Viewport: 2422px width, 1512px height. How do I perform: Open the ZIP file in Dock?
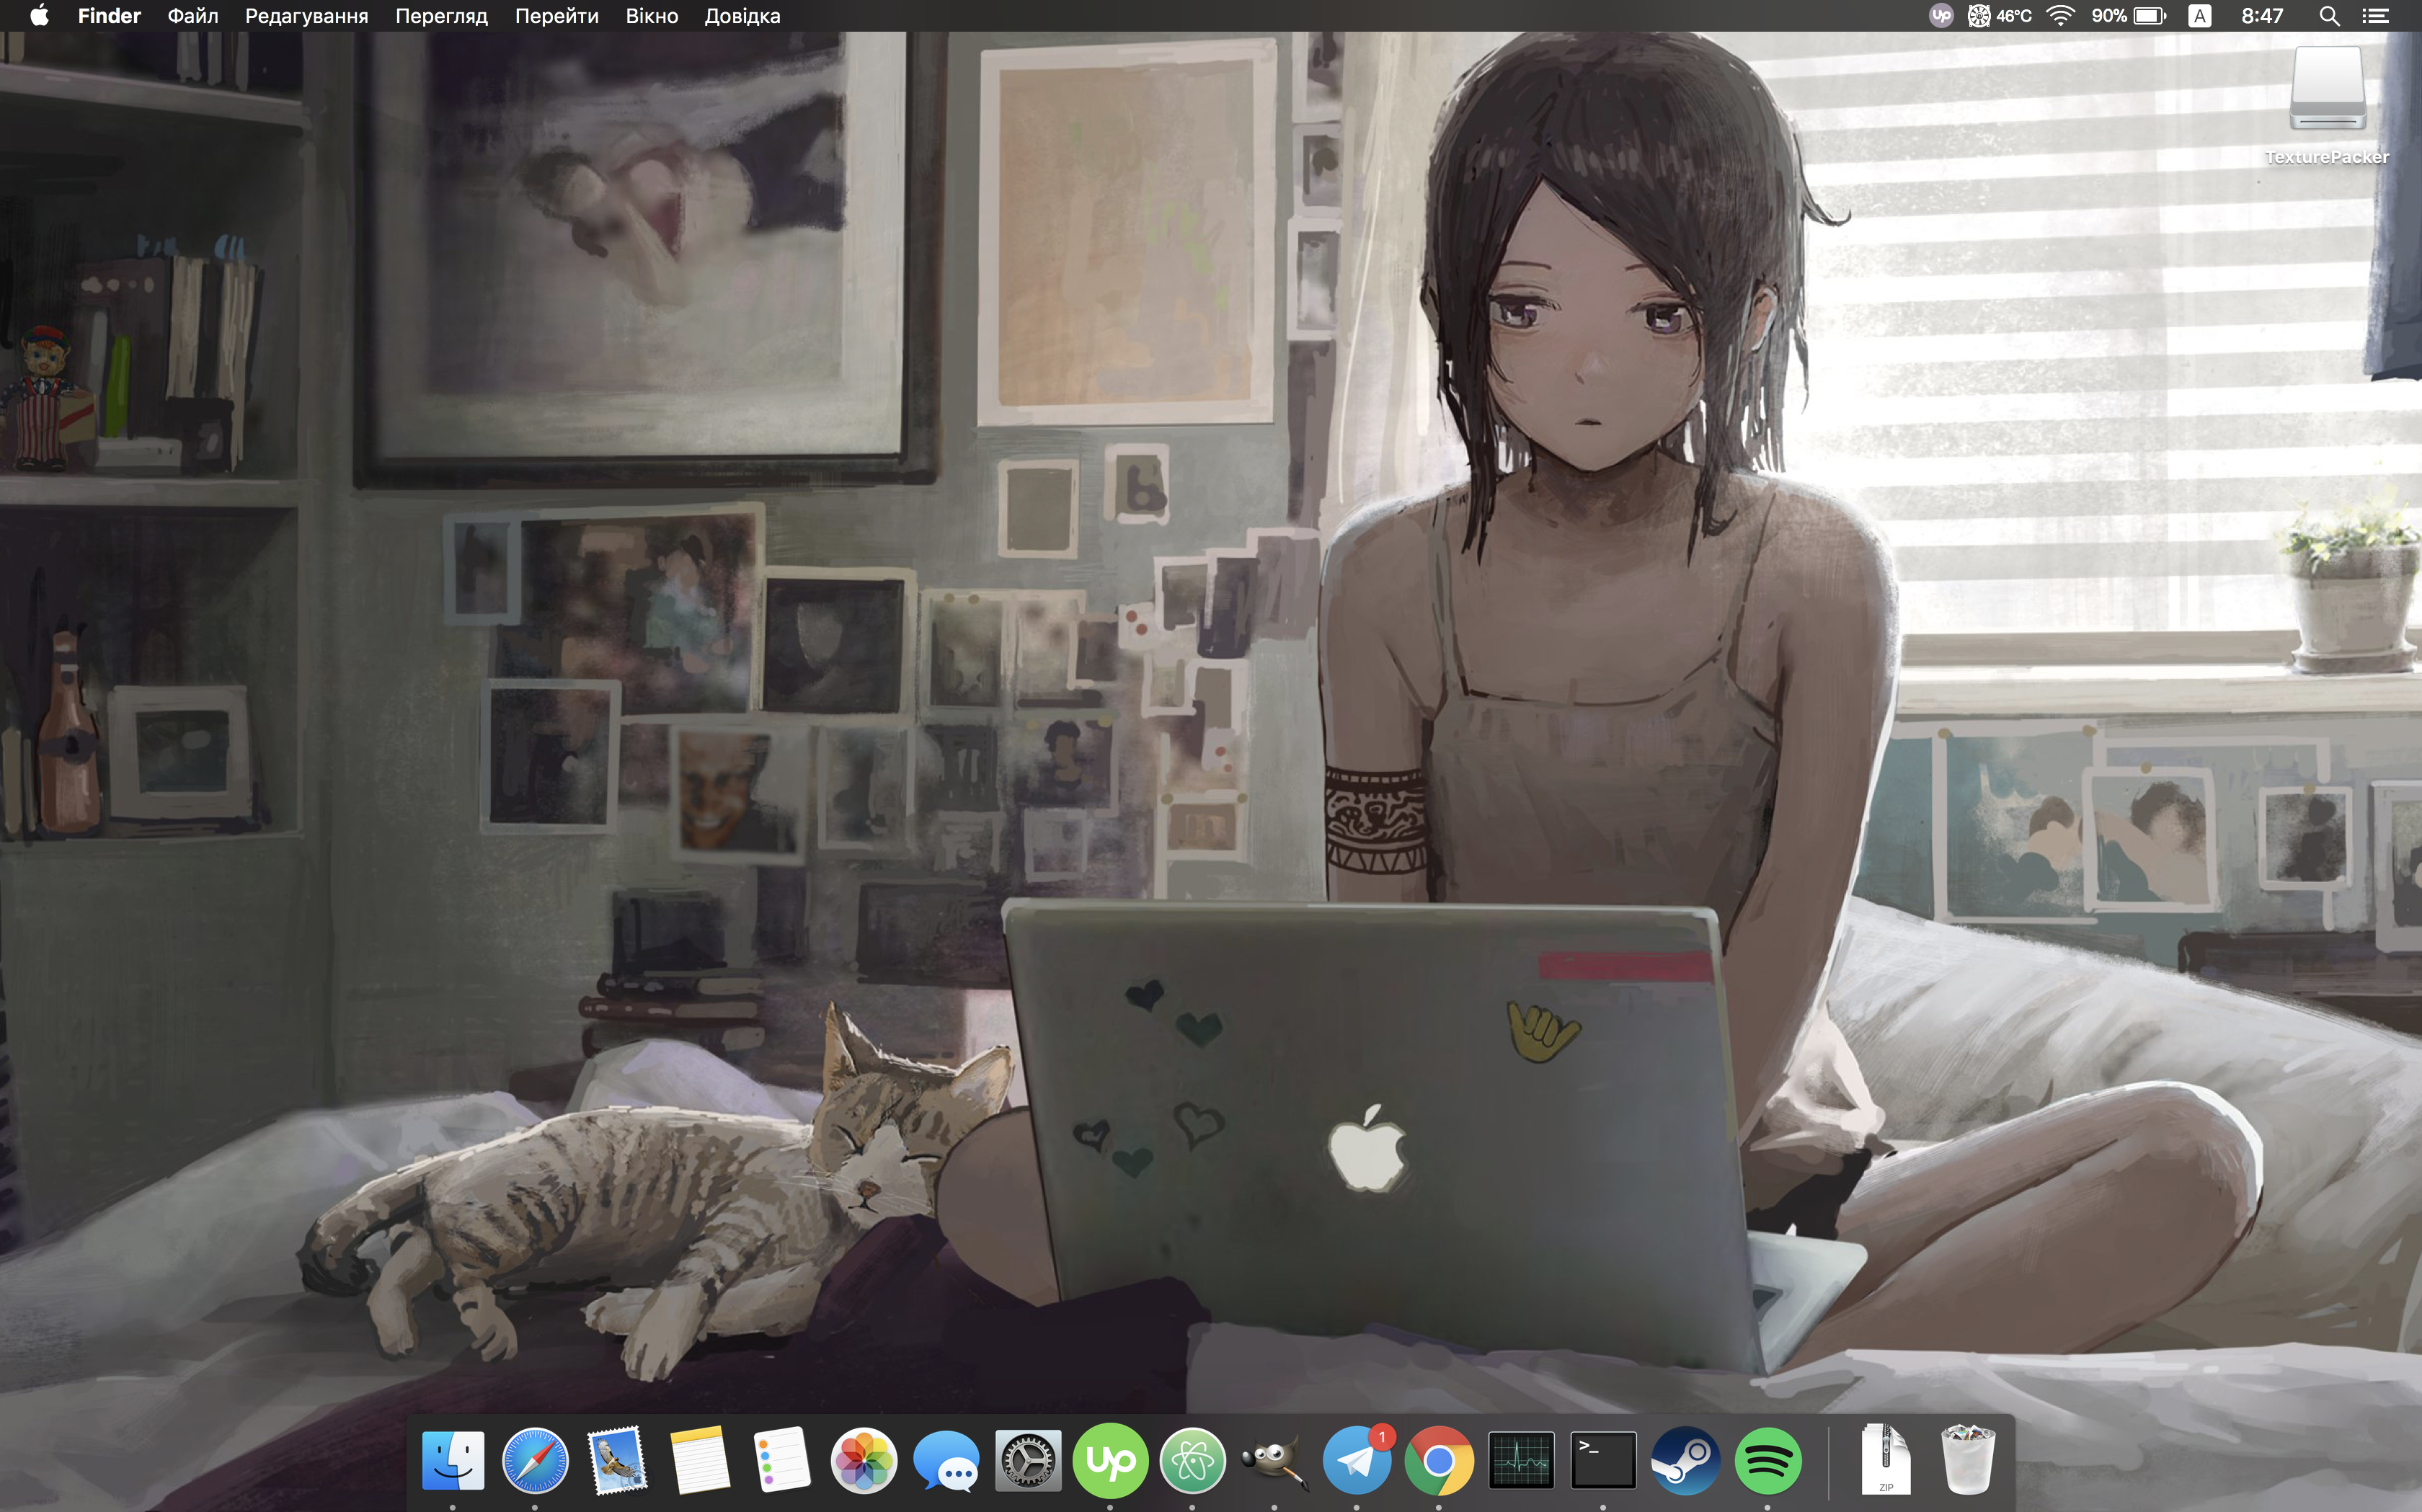1886,1460
